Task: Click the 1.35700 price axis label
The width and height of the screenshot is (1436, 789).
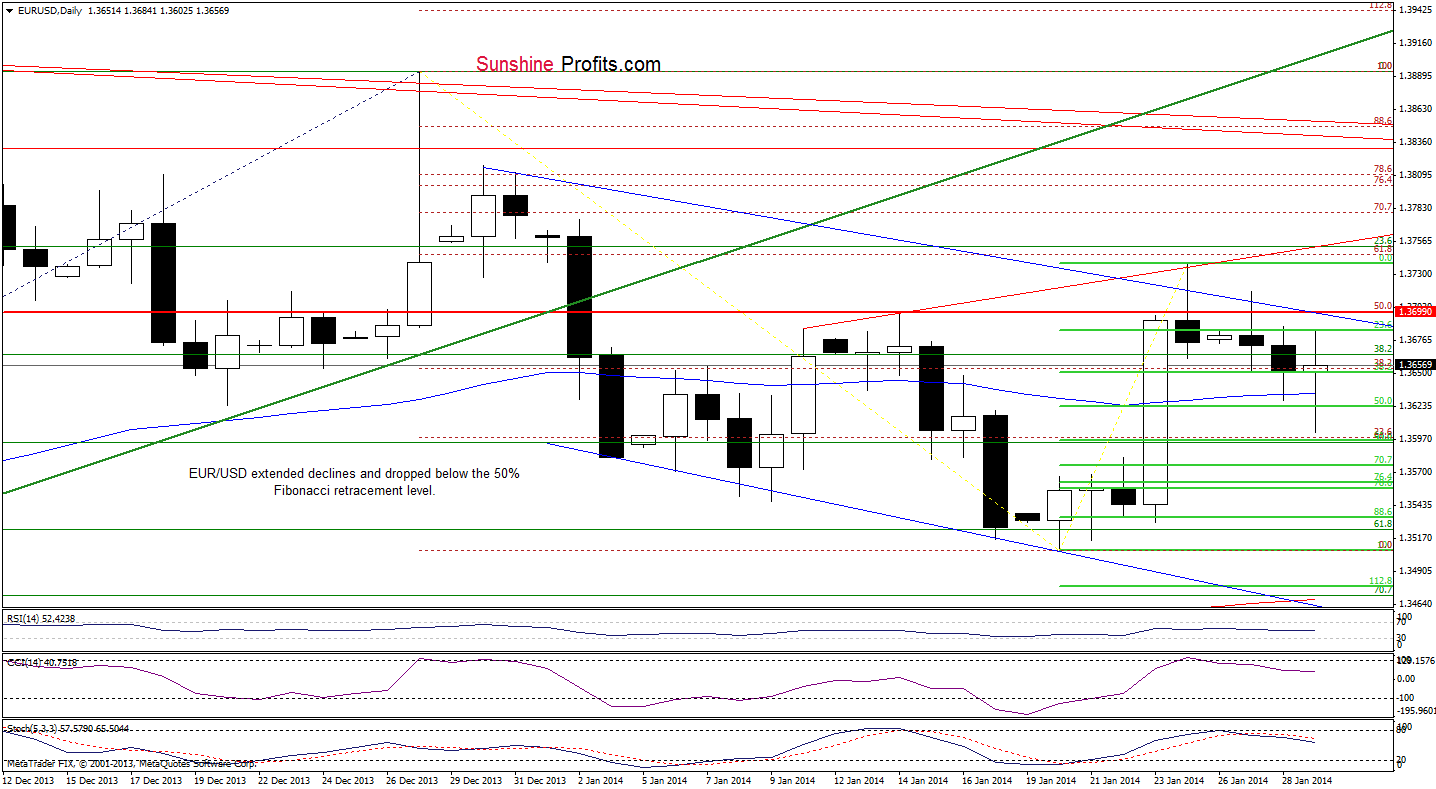Action: click(1416, 472)
